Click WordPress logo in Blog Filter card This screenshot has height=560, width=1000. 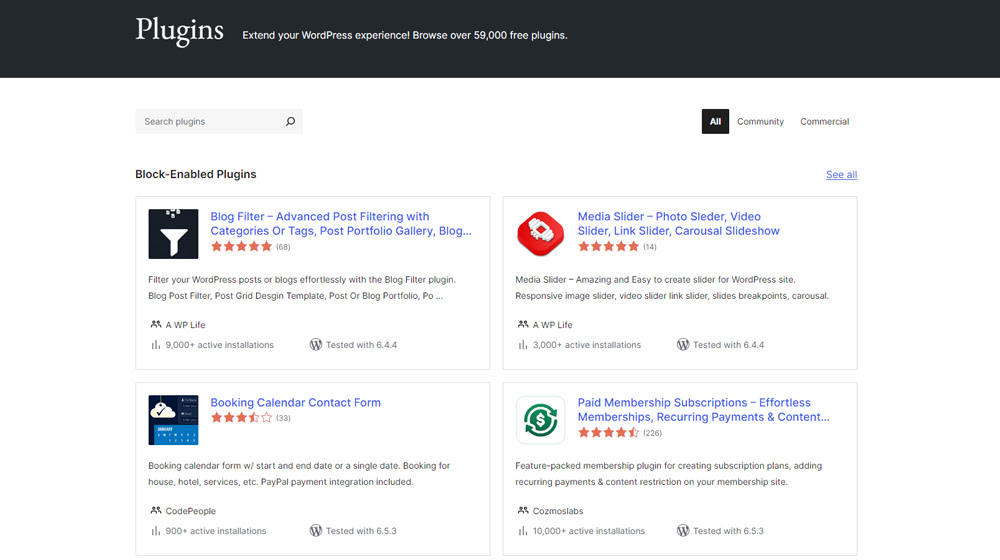[x=316, y=344]
